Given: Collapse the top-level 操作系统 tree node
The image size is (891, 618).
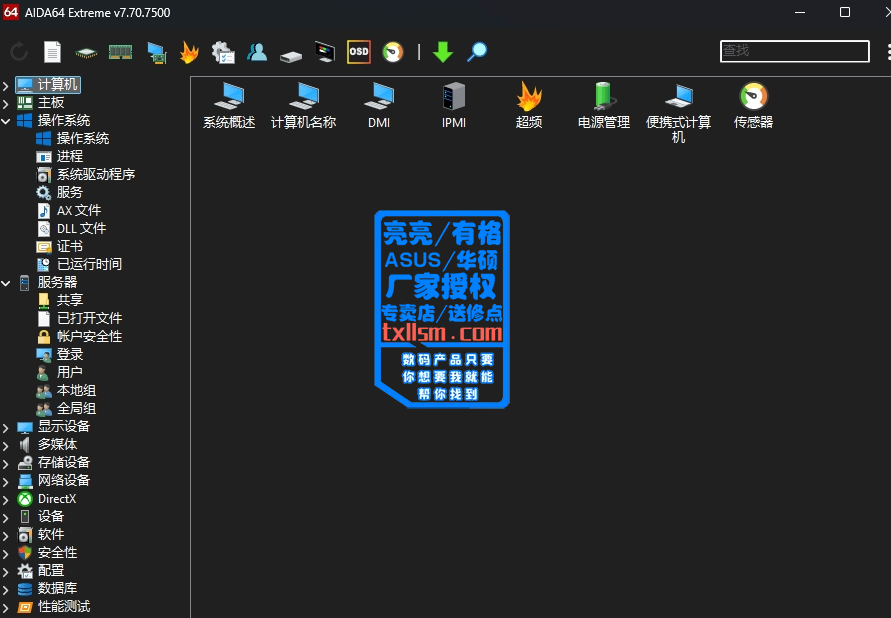Looking at the screenshot, I should 6,121.
